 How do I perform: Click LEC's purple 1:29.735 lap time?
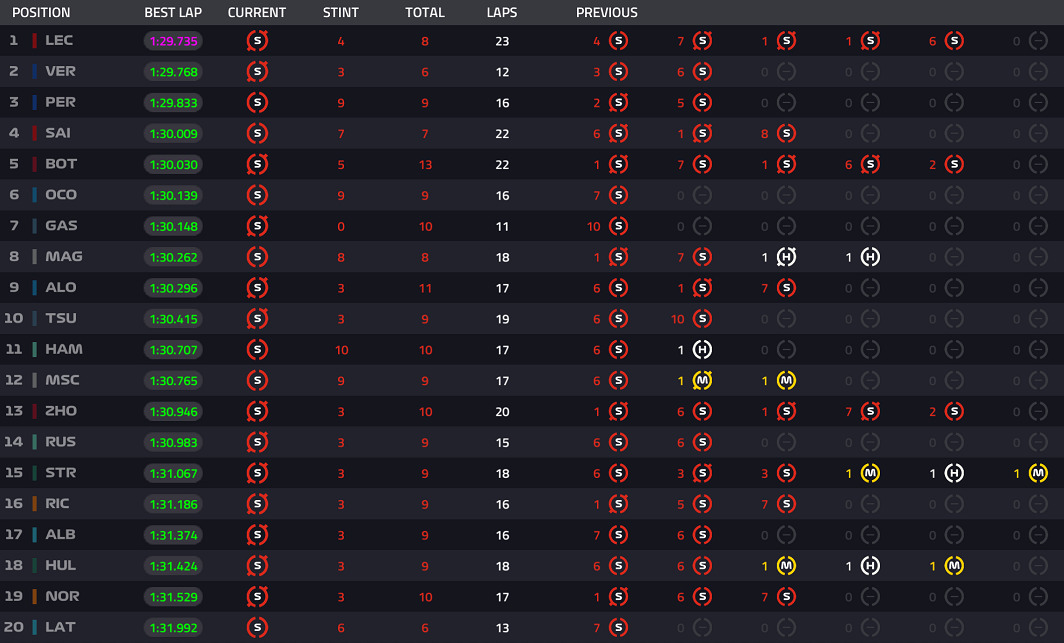click(x=174, y=41)
